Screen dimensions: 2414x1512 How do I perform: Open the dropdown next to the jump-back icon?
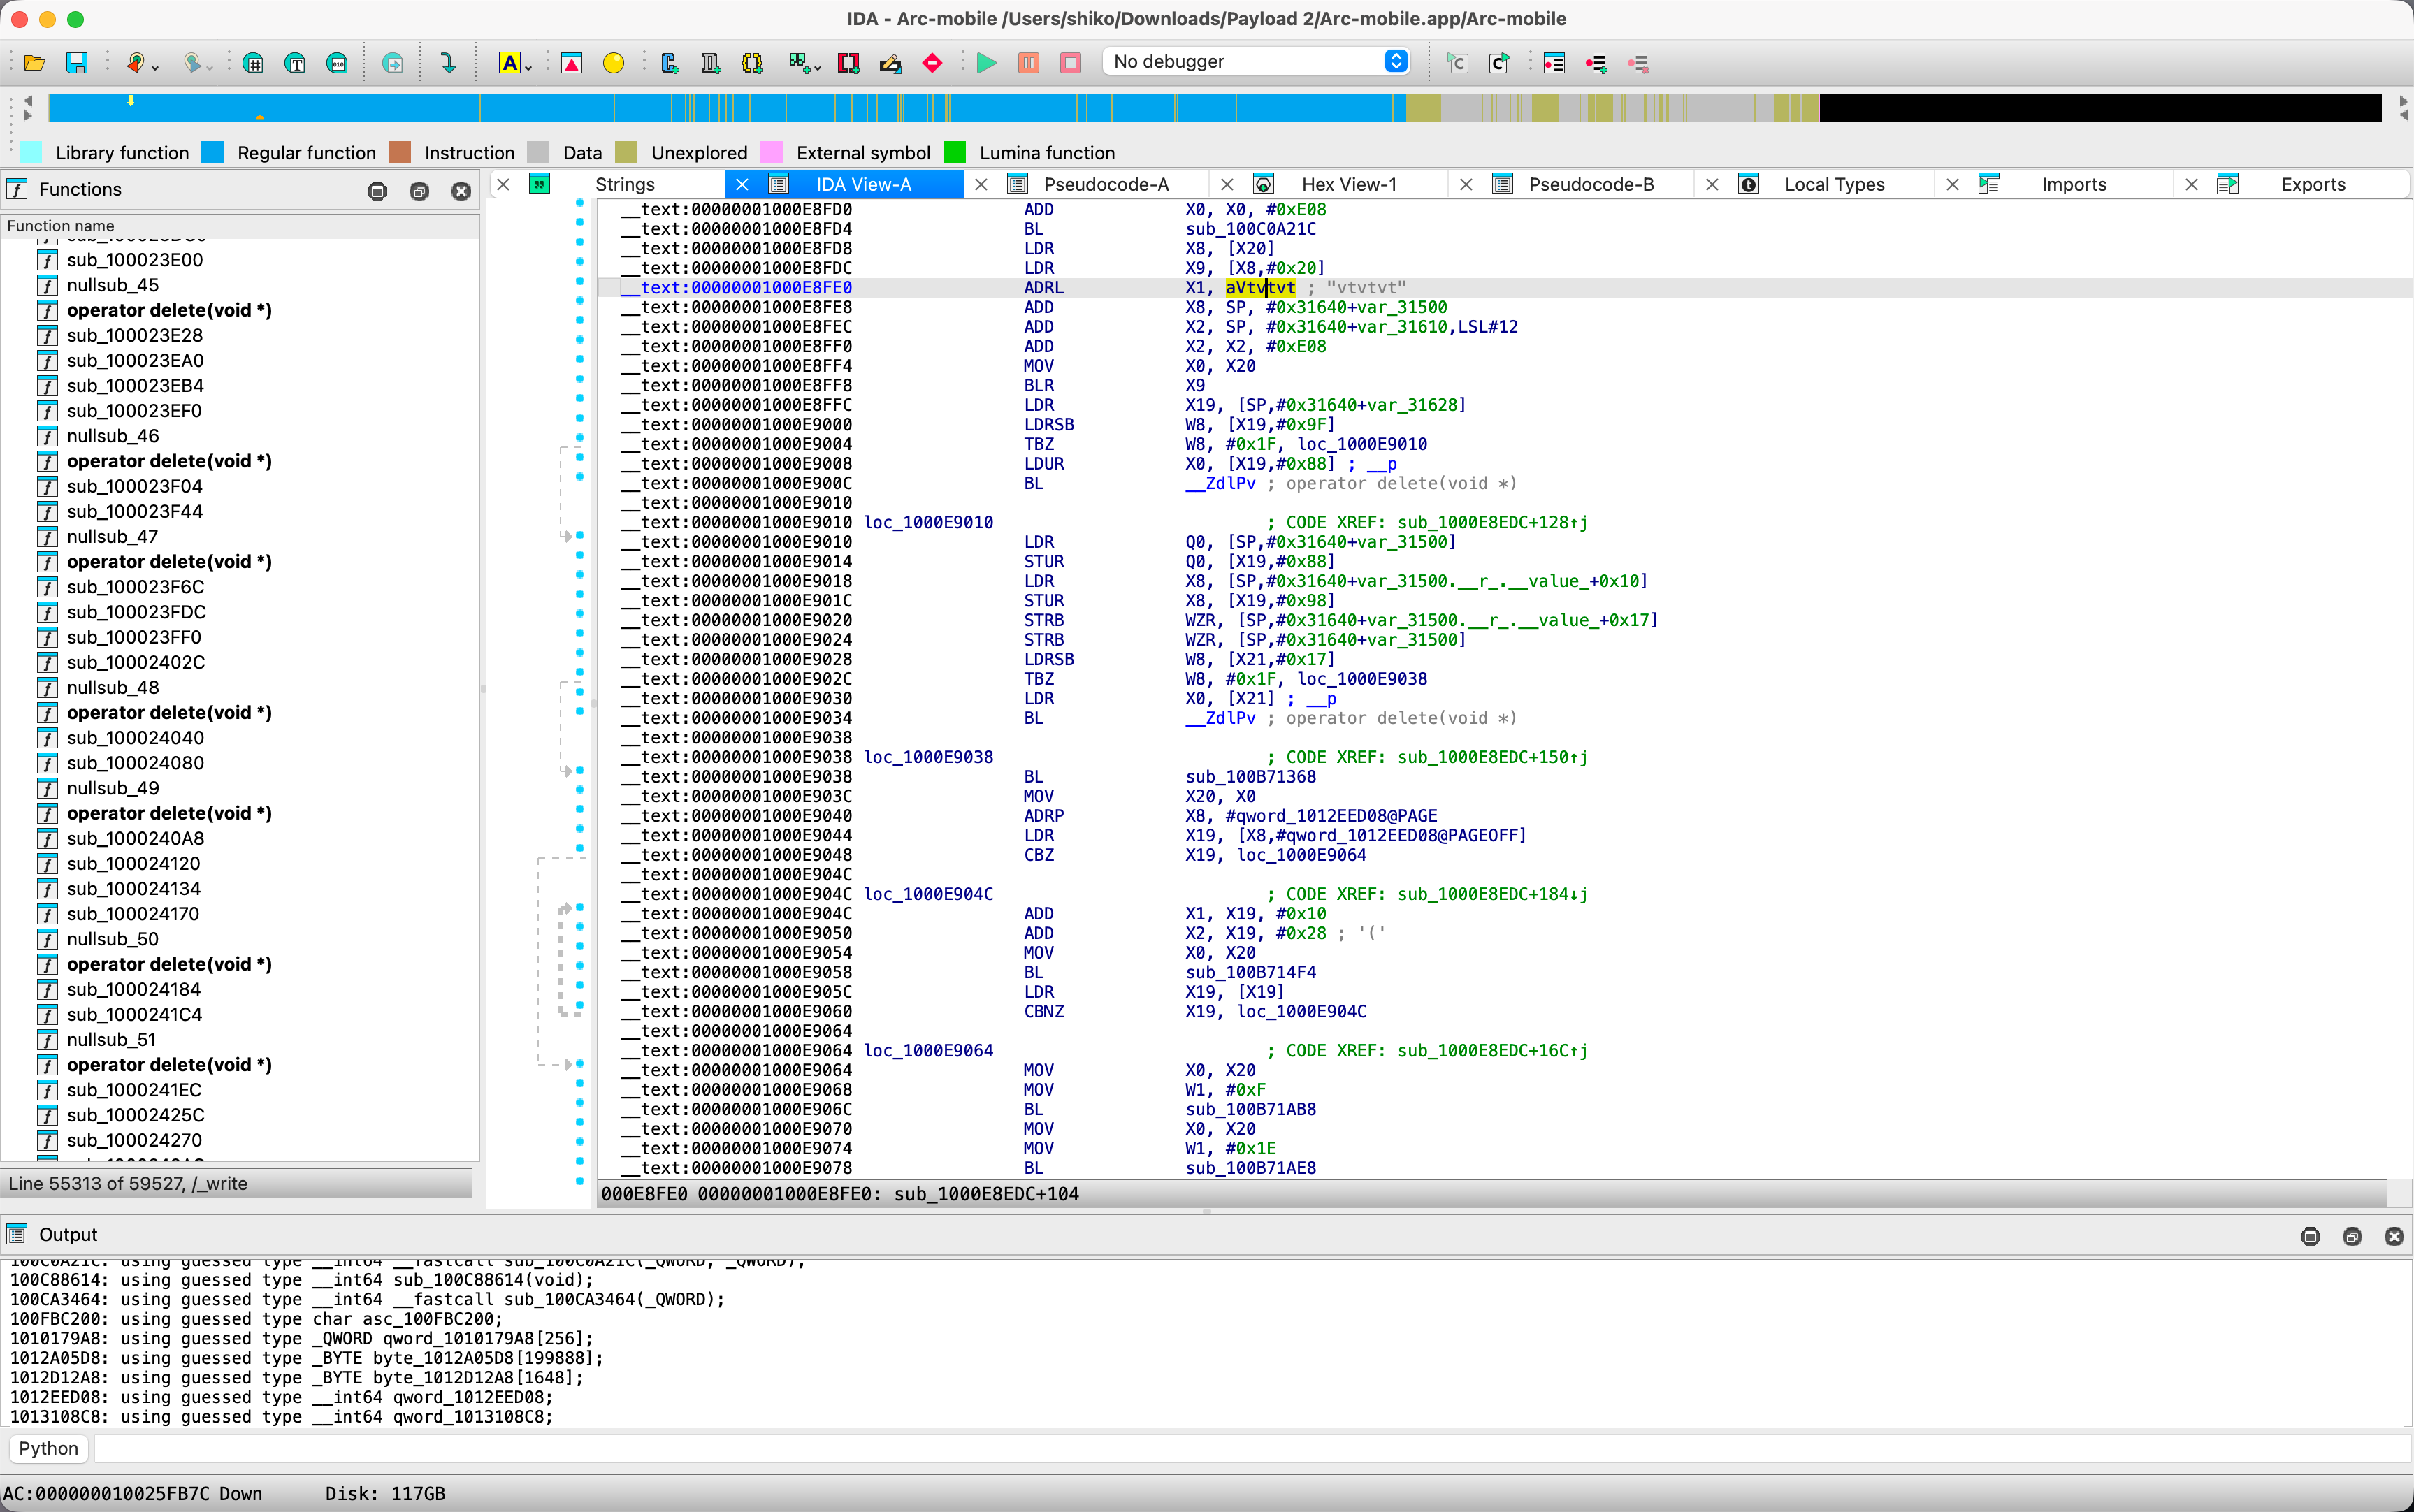coord(156,68)
